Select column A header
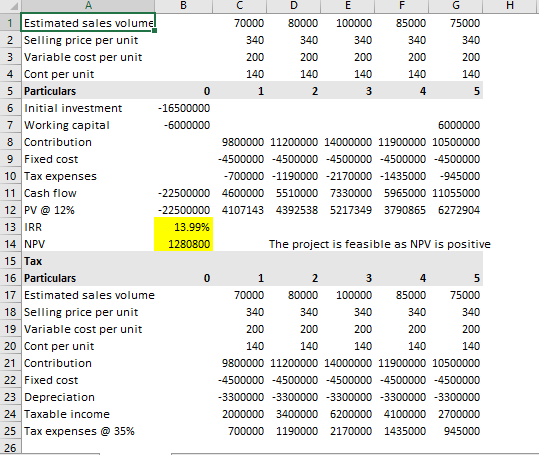The width and height of the screenshot is (539, 455). [88, 5]
